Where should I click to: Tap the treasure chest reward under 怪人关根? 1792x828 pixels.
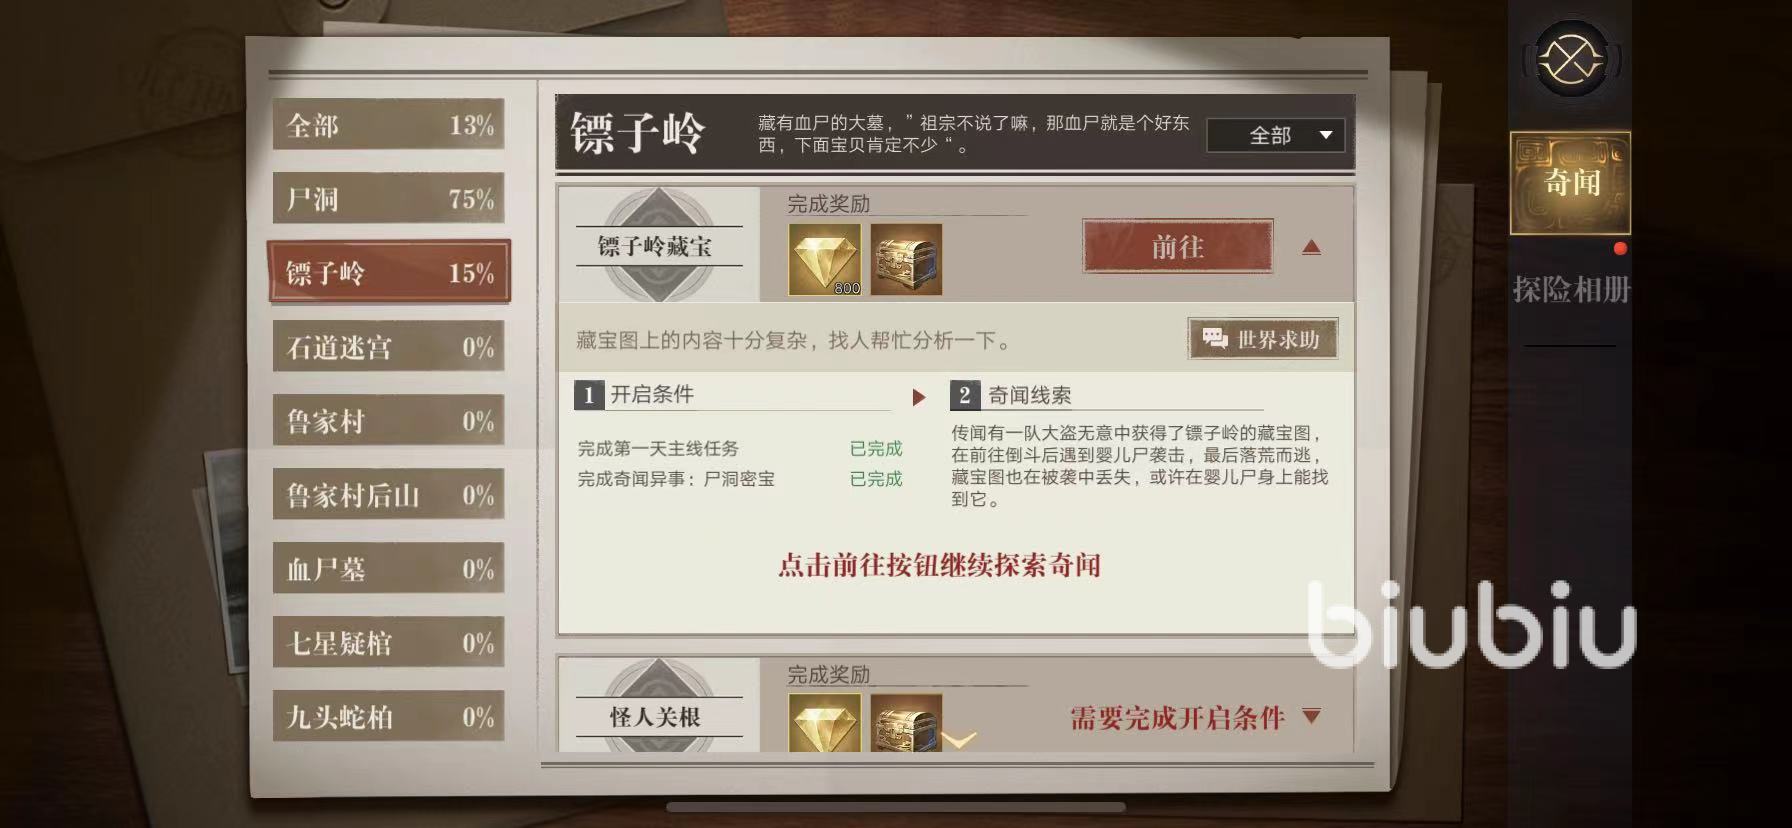pos(906,723)
